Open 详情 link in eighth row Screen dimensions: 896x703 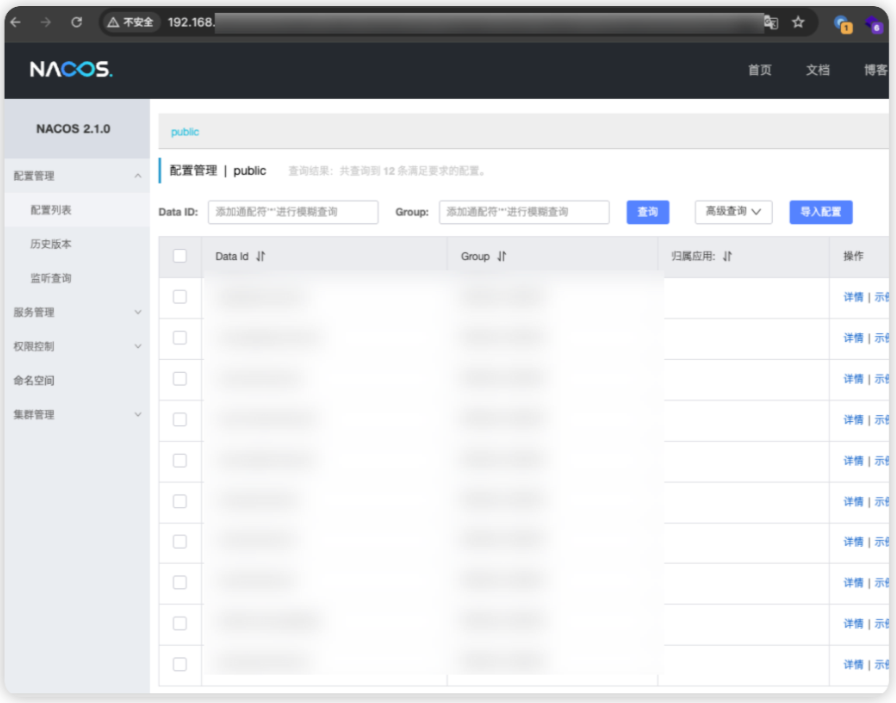[853, 582]
